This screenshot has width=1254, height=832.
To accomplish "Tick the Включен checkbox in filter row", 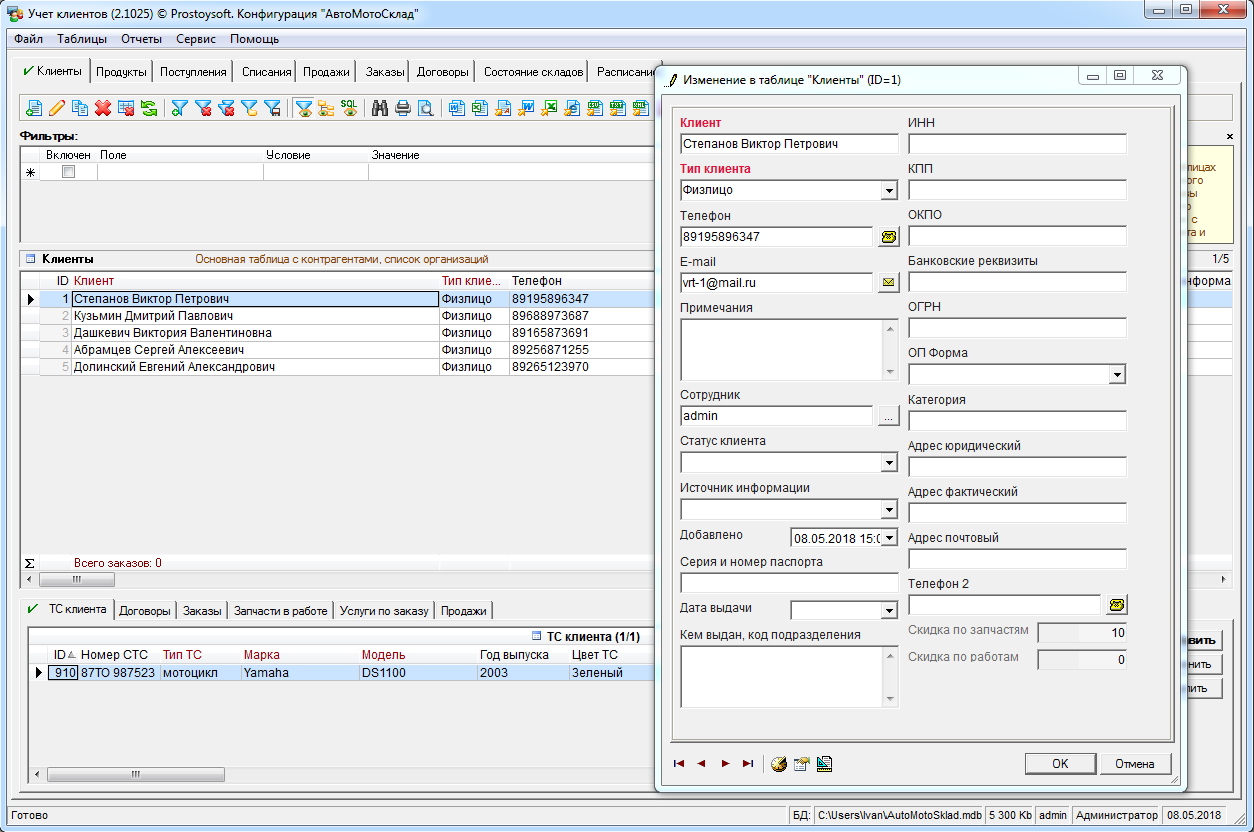I will tap(68, 172).
